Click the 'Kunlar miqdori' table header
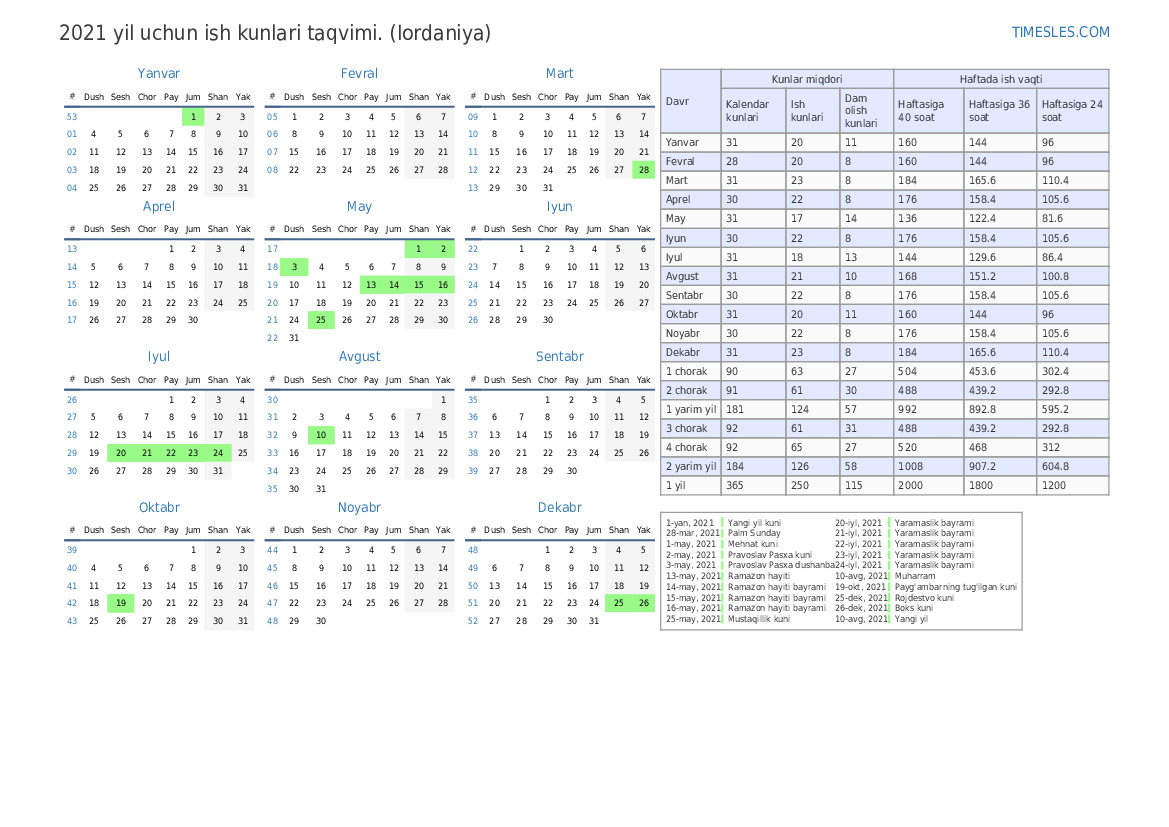 (x=807, y=79)
